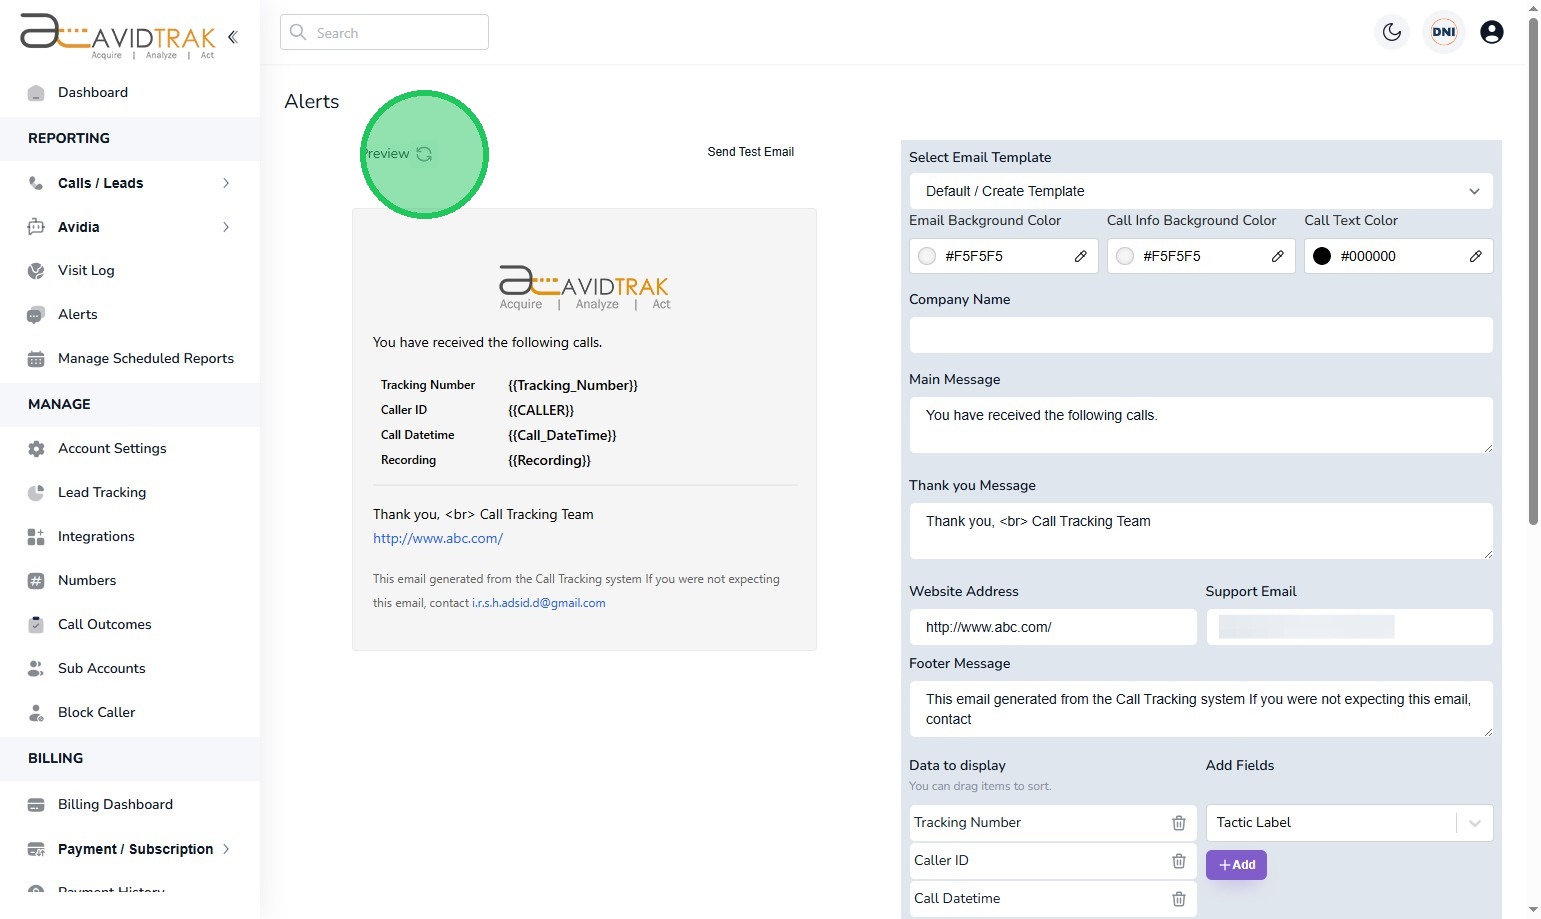The width and height of the screenshot is (1541, 919).
Task: Open Manage Scheduled Reports menu item
Action: 145,359
